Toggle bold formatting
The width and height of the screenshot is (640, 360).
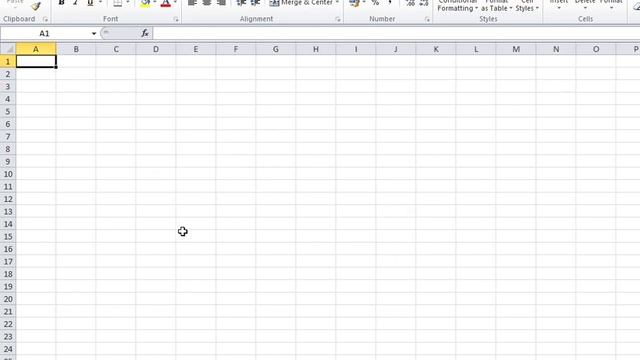coord(62,3)
